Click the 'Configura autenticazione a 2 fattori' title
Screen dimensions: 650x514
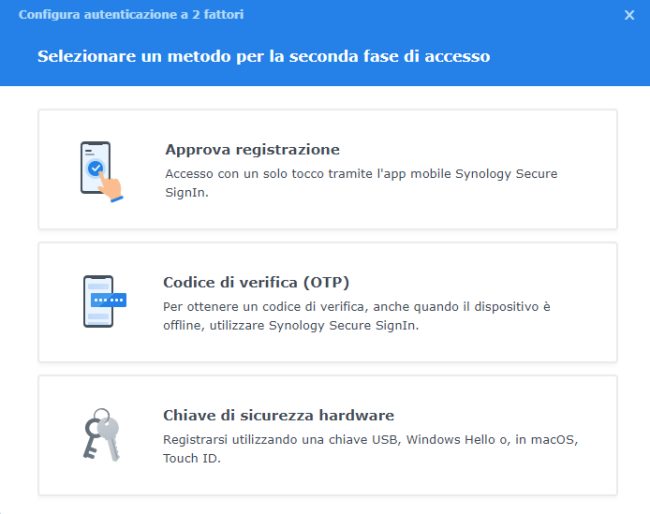click(x=131, y=15)
